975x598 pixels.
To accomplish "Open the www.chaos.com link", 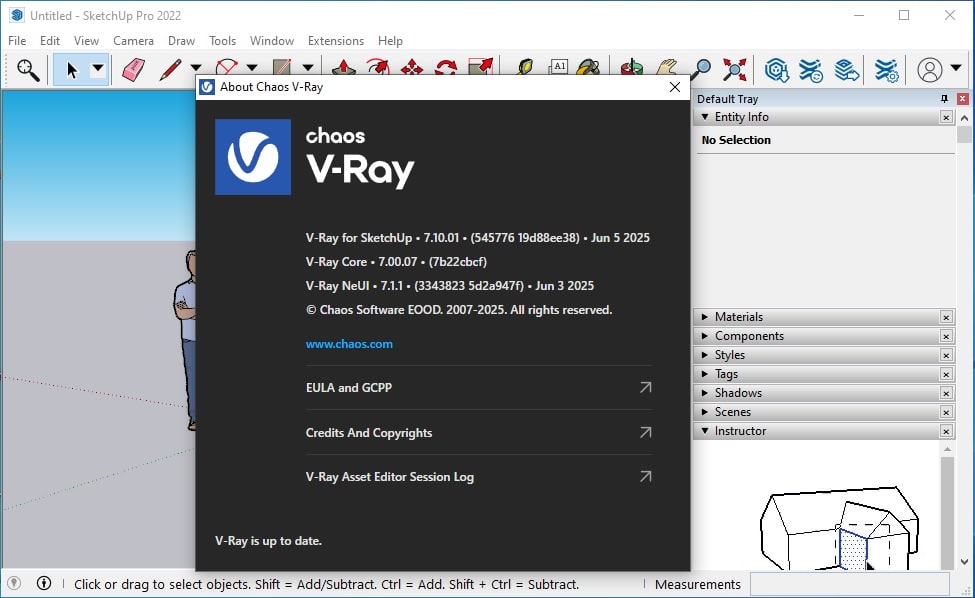I will click(x=349, y=344).
